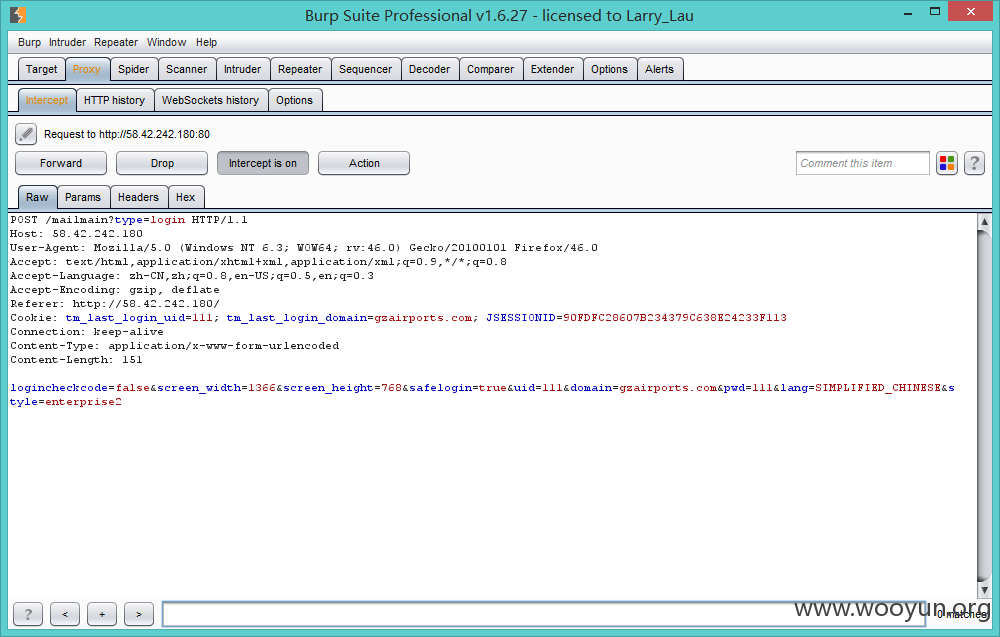The width and height of the screenshot is (1000, 637).
Task: Switch to the Params view tab
Action: (x=83, y=197)
